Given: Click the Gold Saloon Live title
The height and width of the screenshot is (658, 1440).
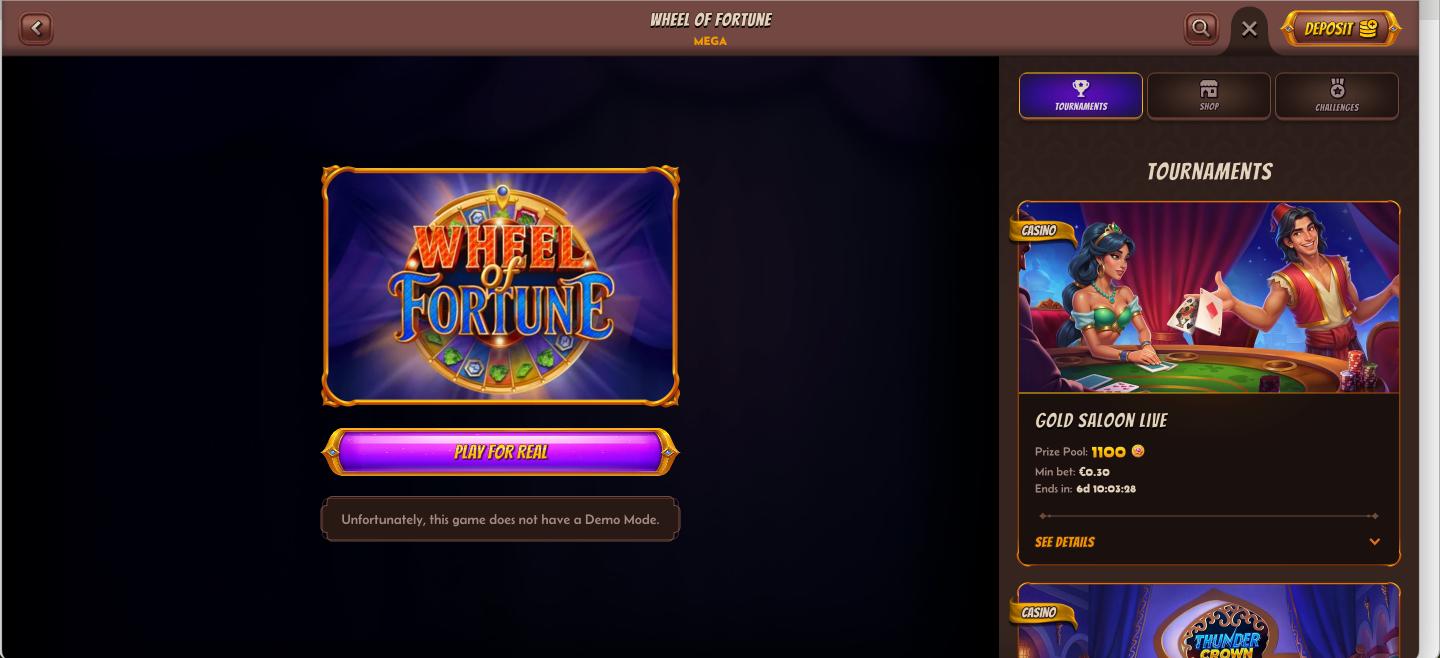Looking at the screenshot, I should pyautogui.click(x=1101, y=421).
